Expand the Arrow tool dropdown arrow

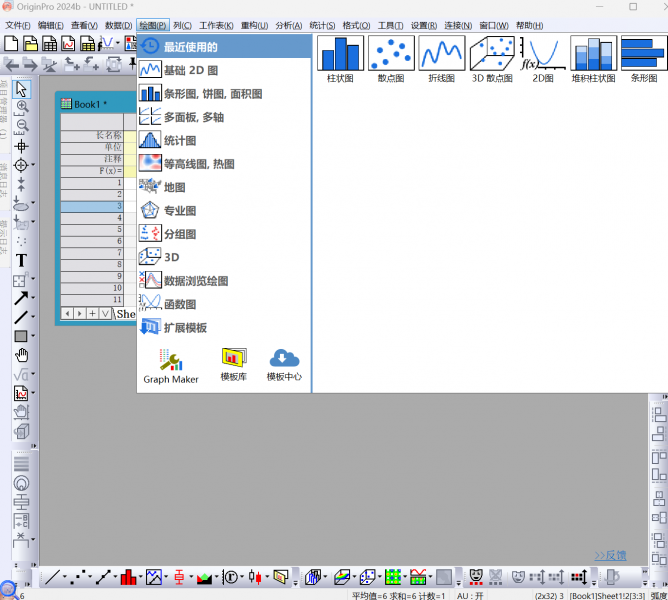tap(33, 298)
